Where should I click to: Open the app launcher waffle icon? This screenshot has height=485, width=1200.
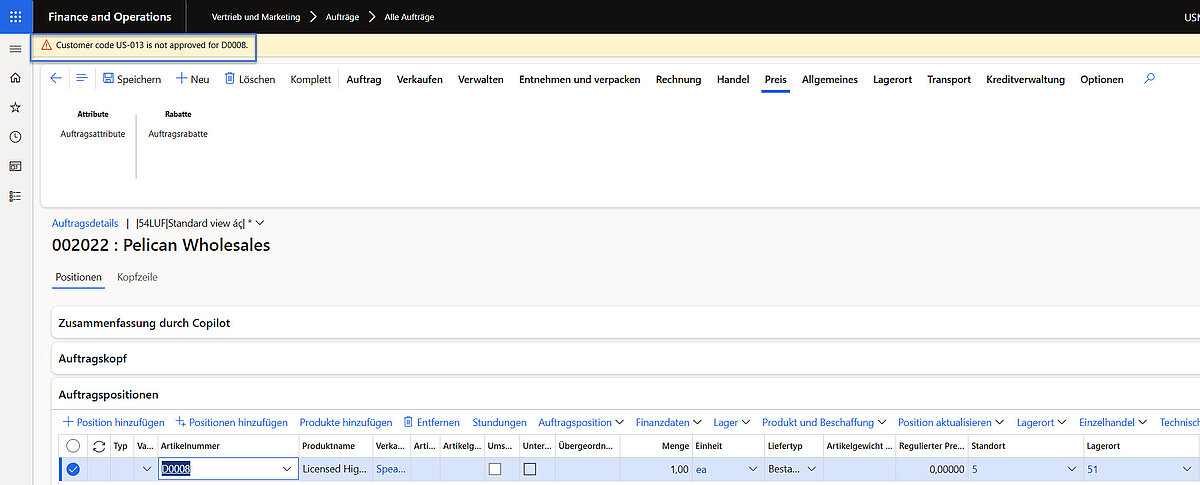click(15, 17)
